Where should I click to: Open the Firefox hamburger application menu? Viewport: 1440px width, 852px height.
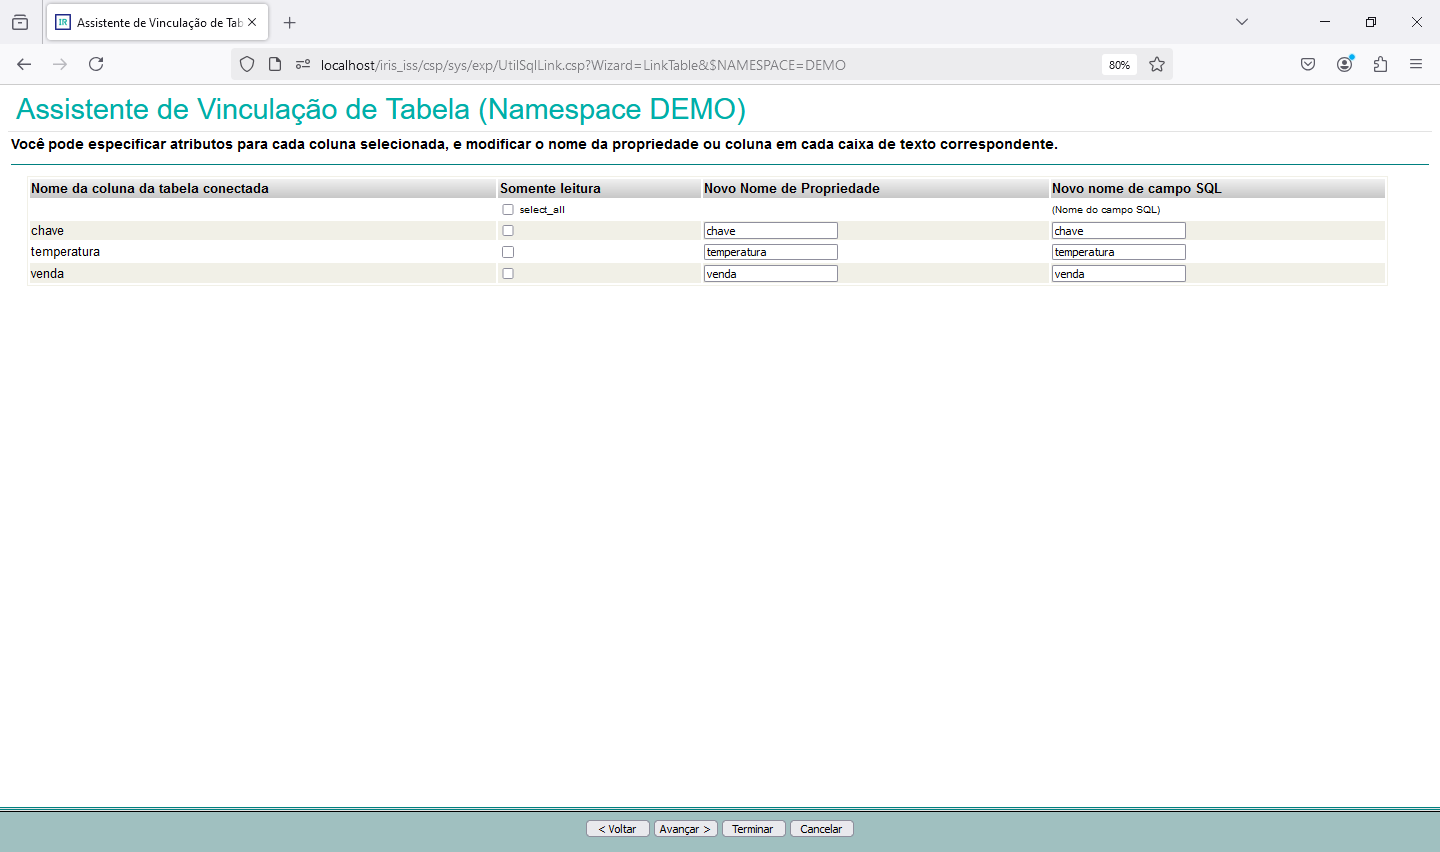(1416, 64)
